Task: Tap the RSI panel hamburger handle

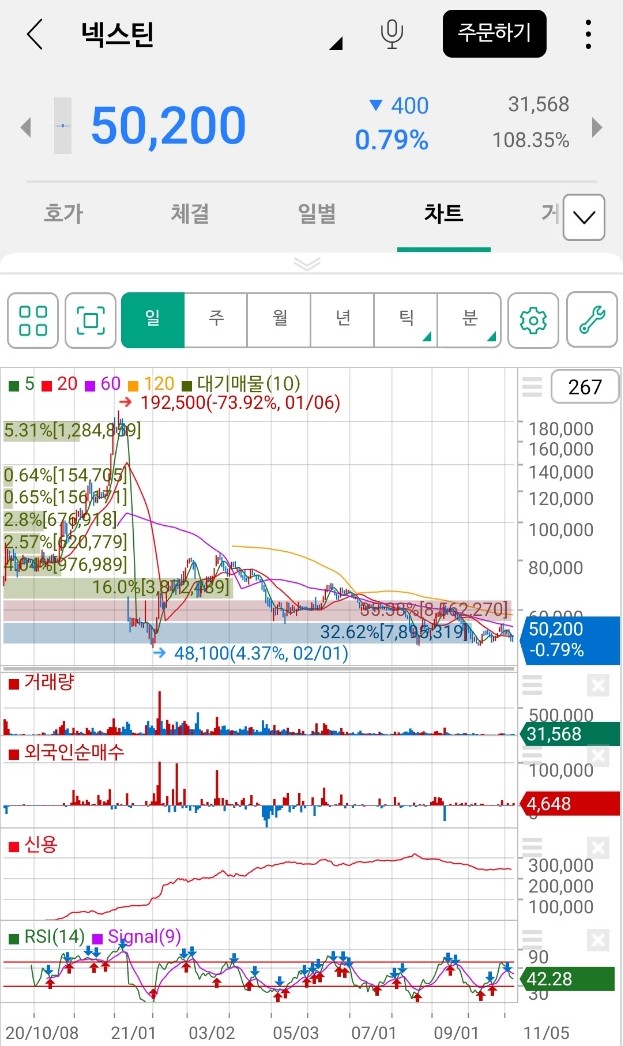Action: pyautogui.click(x=532, y=940)
